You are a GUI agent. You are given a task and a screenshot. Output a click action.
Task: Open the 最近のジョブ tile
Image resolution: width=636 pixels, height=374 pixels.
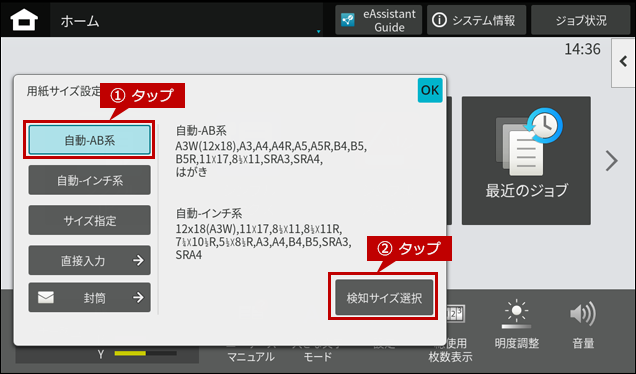point(526,161)
